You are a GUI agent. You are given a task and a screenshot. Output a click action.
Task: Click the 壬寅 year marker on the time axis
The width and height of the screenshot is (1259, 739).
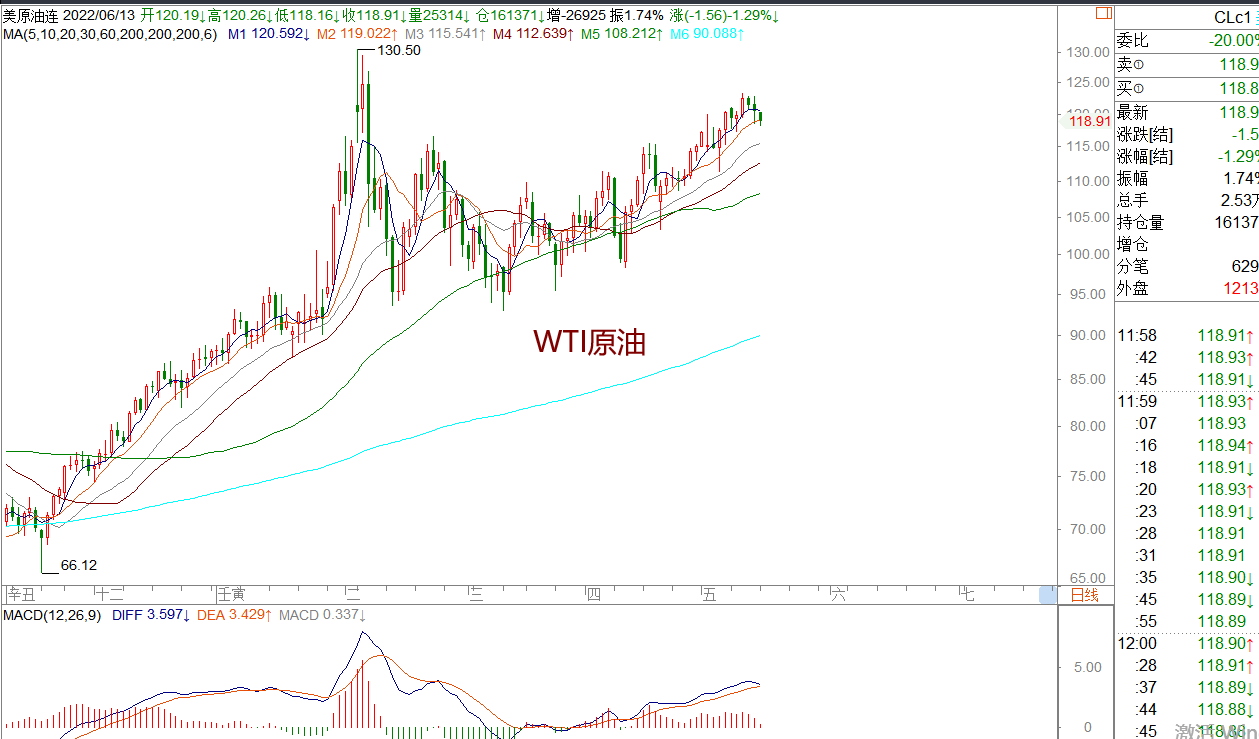click(232, 595)
